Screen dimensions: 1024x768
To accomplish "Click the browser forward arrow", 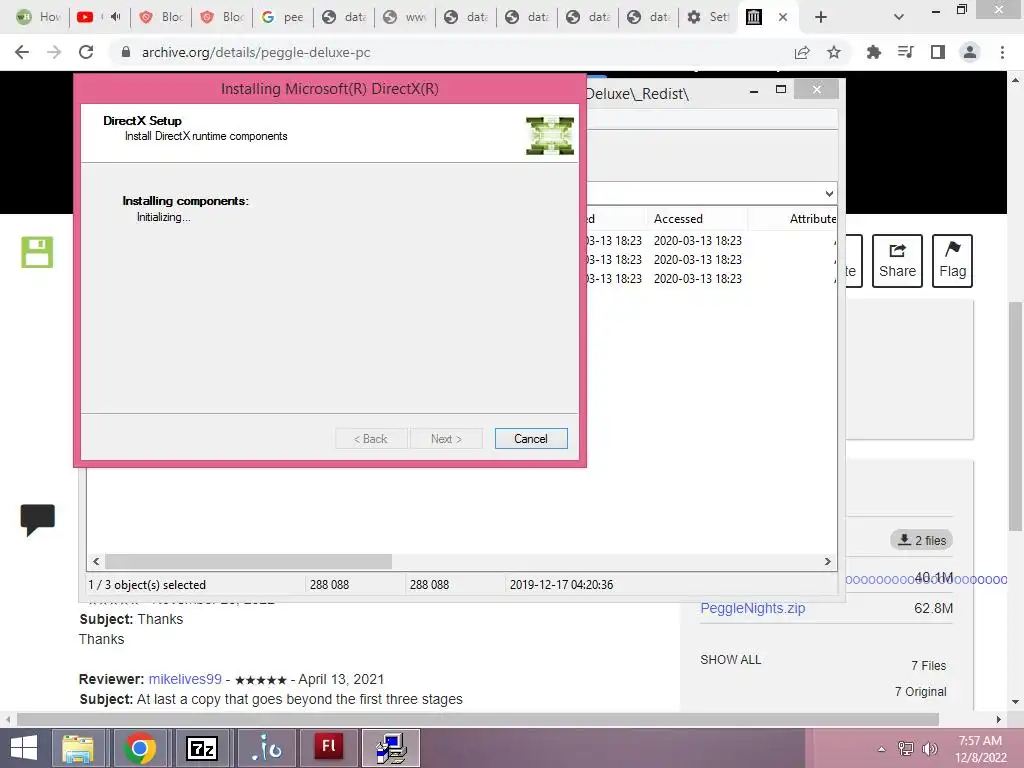I will pos(54,52).
